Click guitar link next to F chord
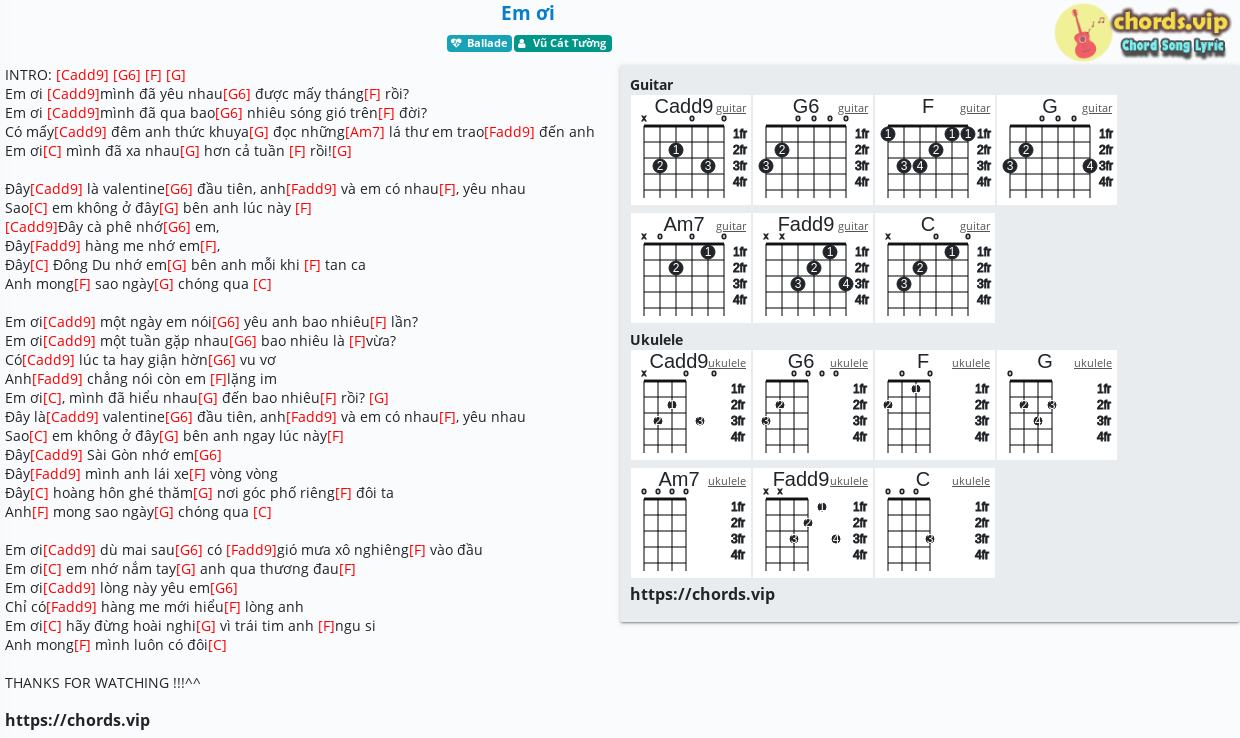1240x738 pixels. pyautogui.click(x=975, y=108)
